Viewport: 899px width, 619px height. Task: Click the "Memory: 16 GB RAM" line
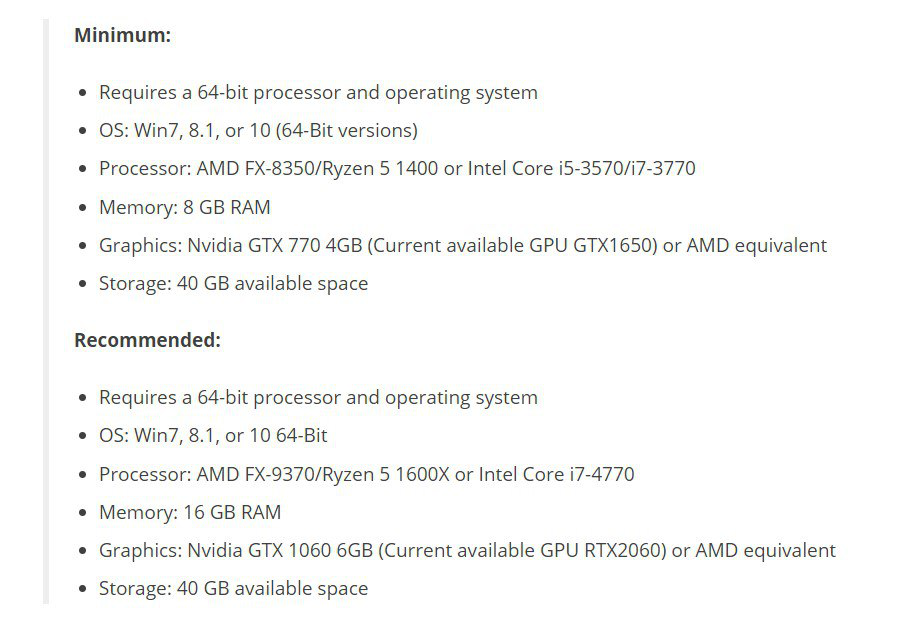coord(190,513)
